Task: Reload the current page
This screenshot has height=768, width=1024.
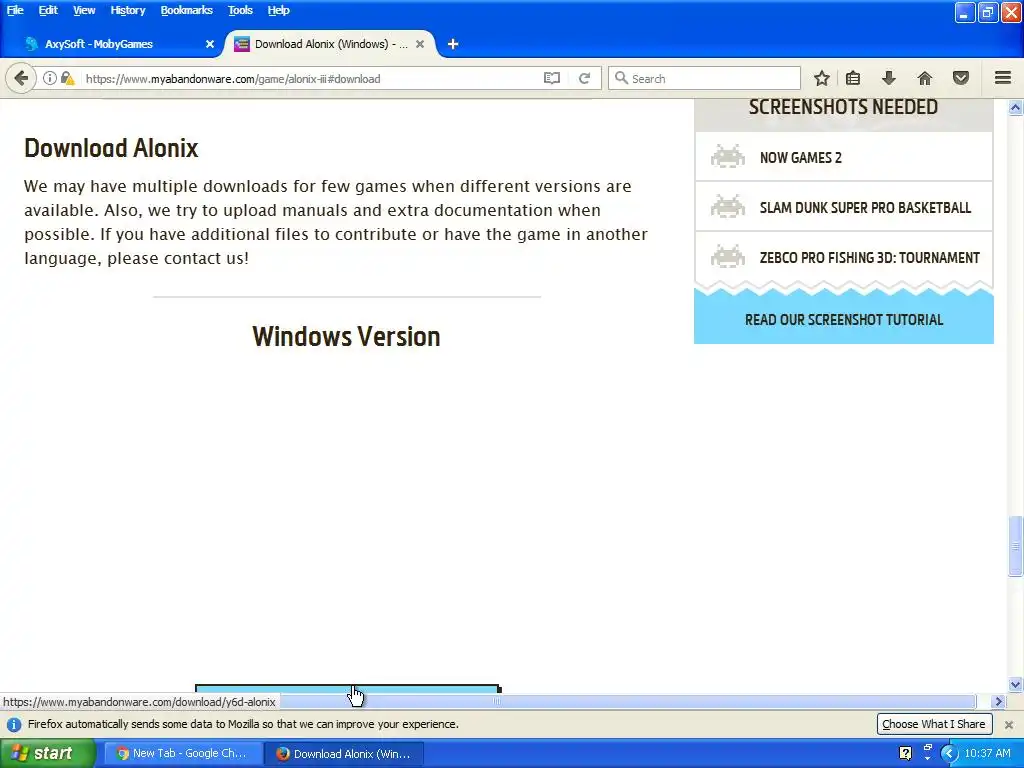Action: point(584,78)
